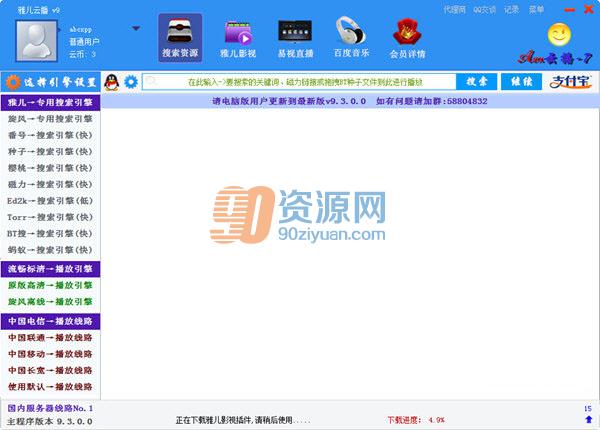The height and width of the screenshot is (430, 600).
Task: Select 流畅标清→播放引擎
Action: (x=51, y=269)
